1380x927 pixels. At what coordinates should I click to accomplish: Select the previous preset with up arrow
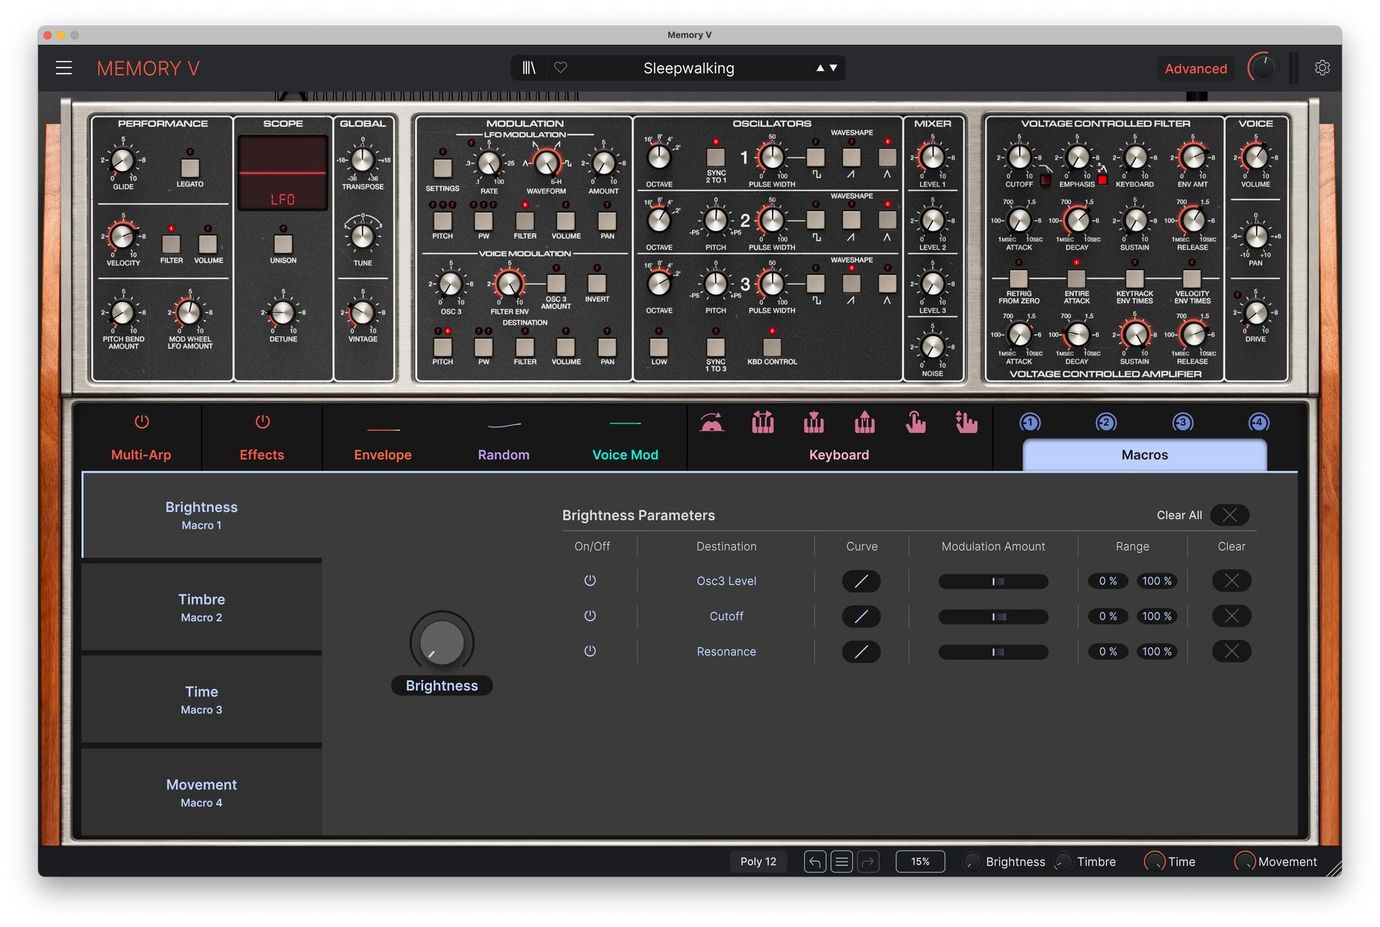click(x=820, y=68)
